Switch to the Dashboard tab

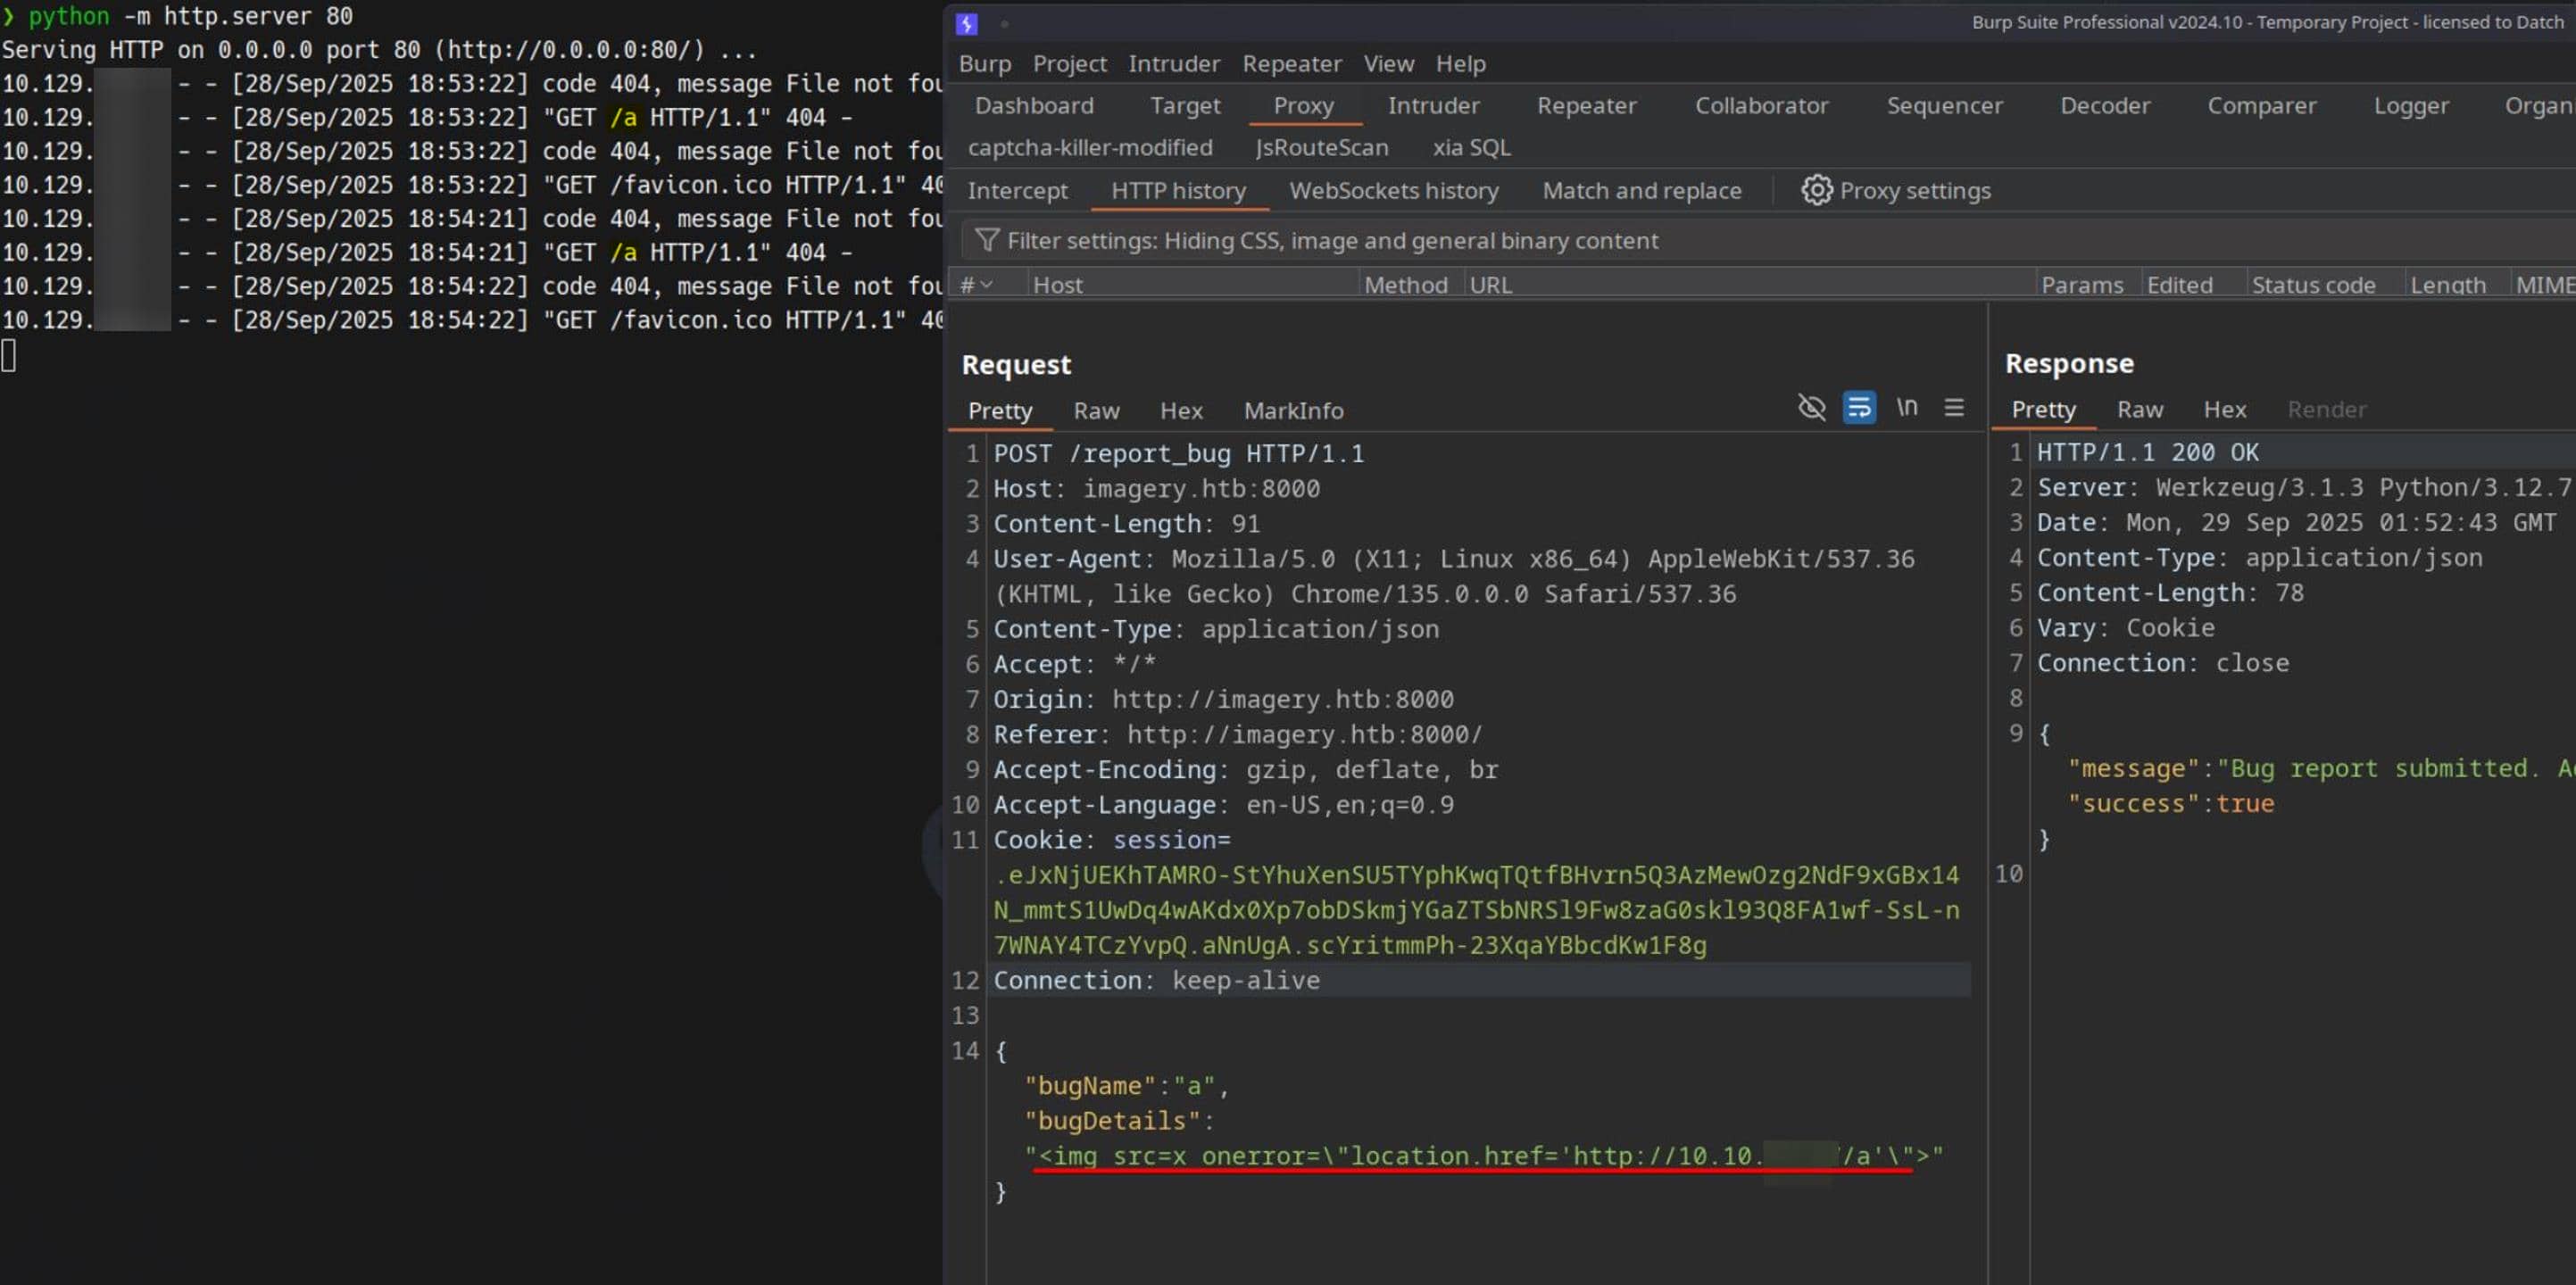point(1034,106)
